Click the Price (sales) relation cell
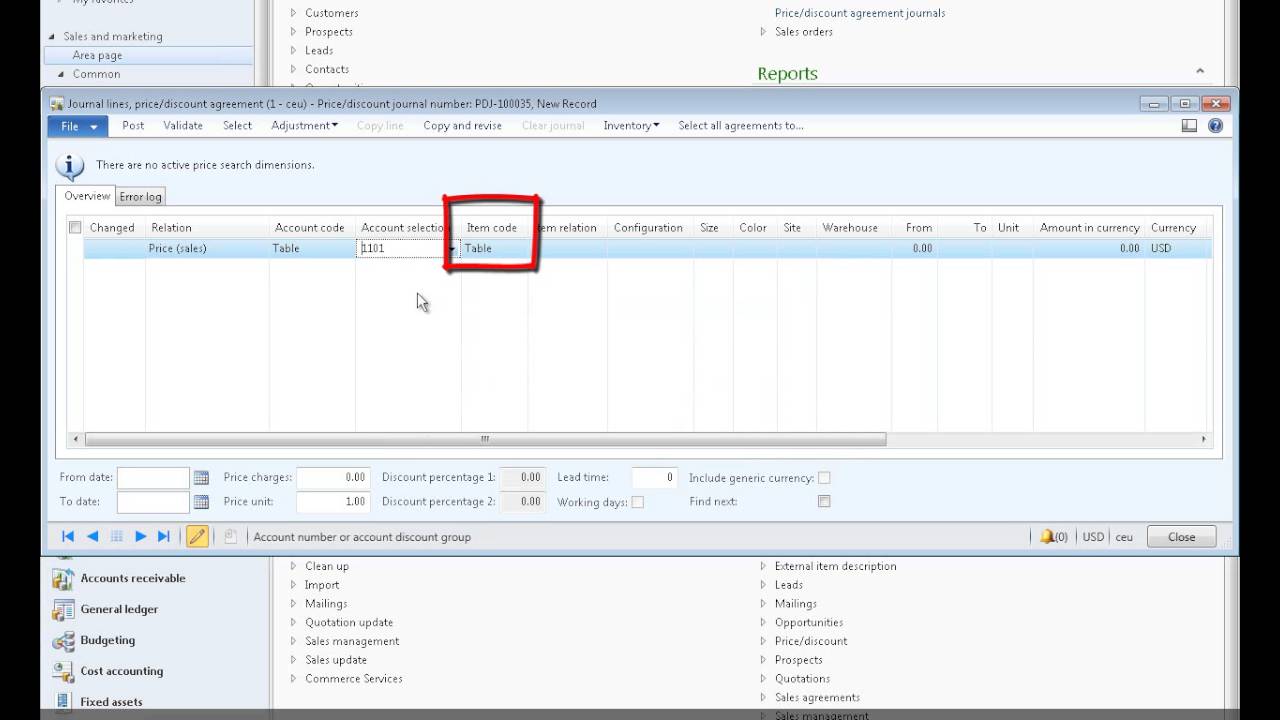 coord(207,249)
